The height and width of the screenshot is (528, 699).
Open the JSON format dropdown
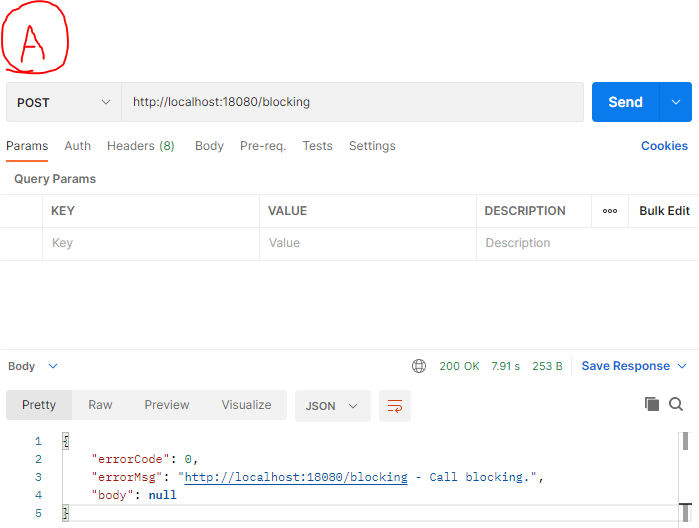[333, 406]
